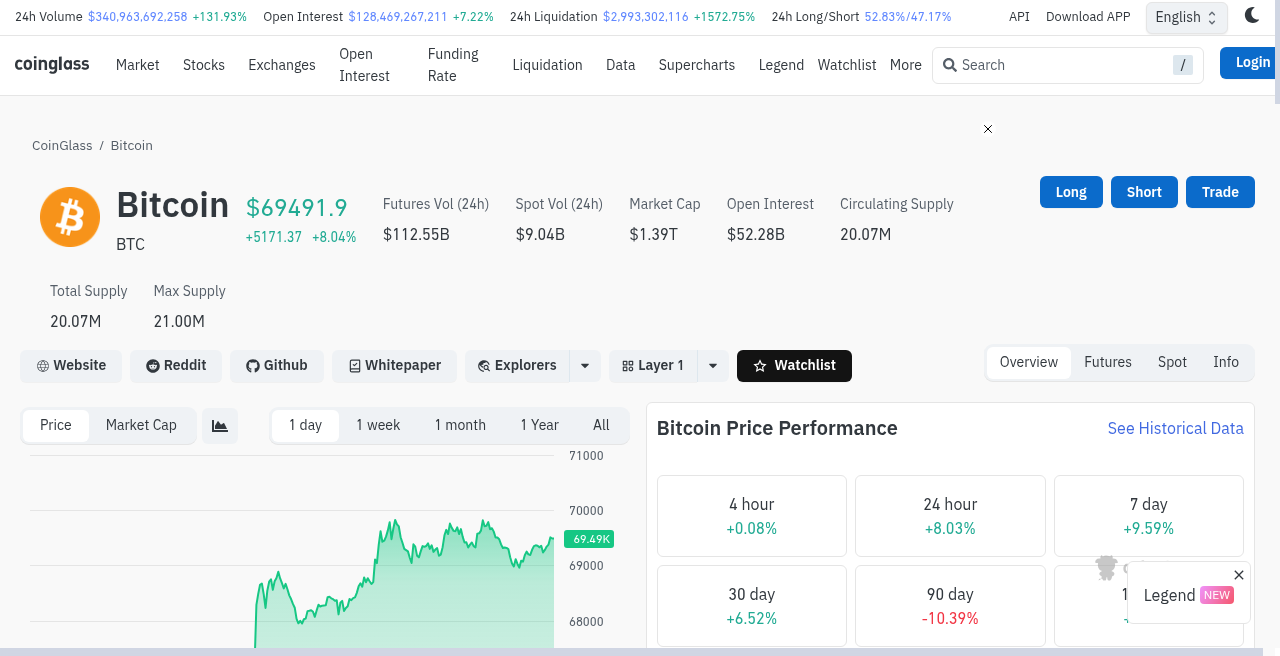
Task: Open the Market menu
Action: click(x=138, y=65)
